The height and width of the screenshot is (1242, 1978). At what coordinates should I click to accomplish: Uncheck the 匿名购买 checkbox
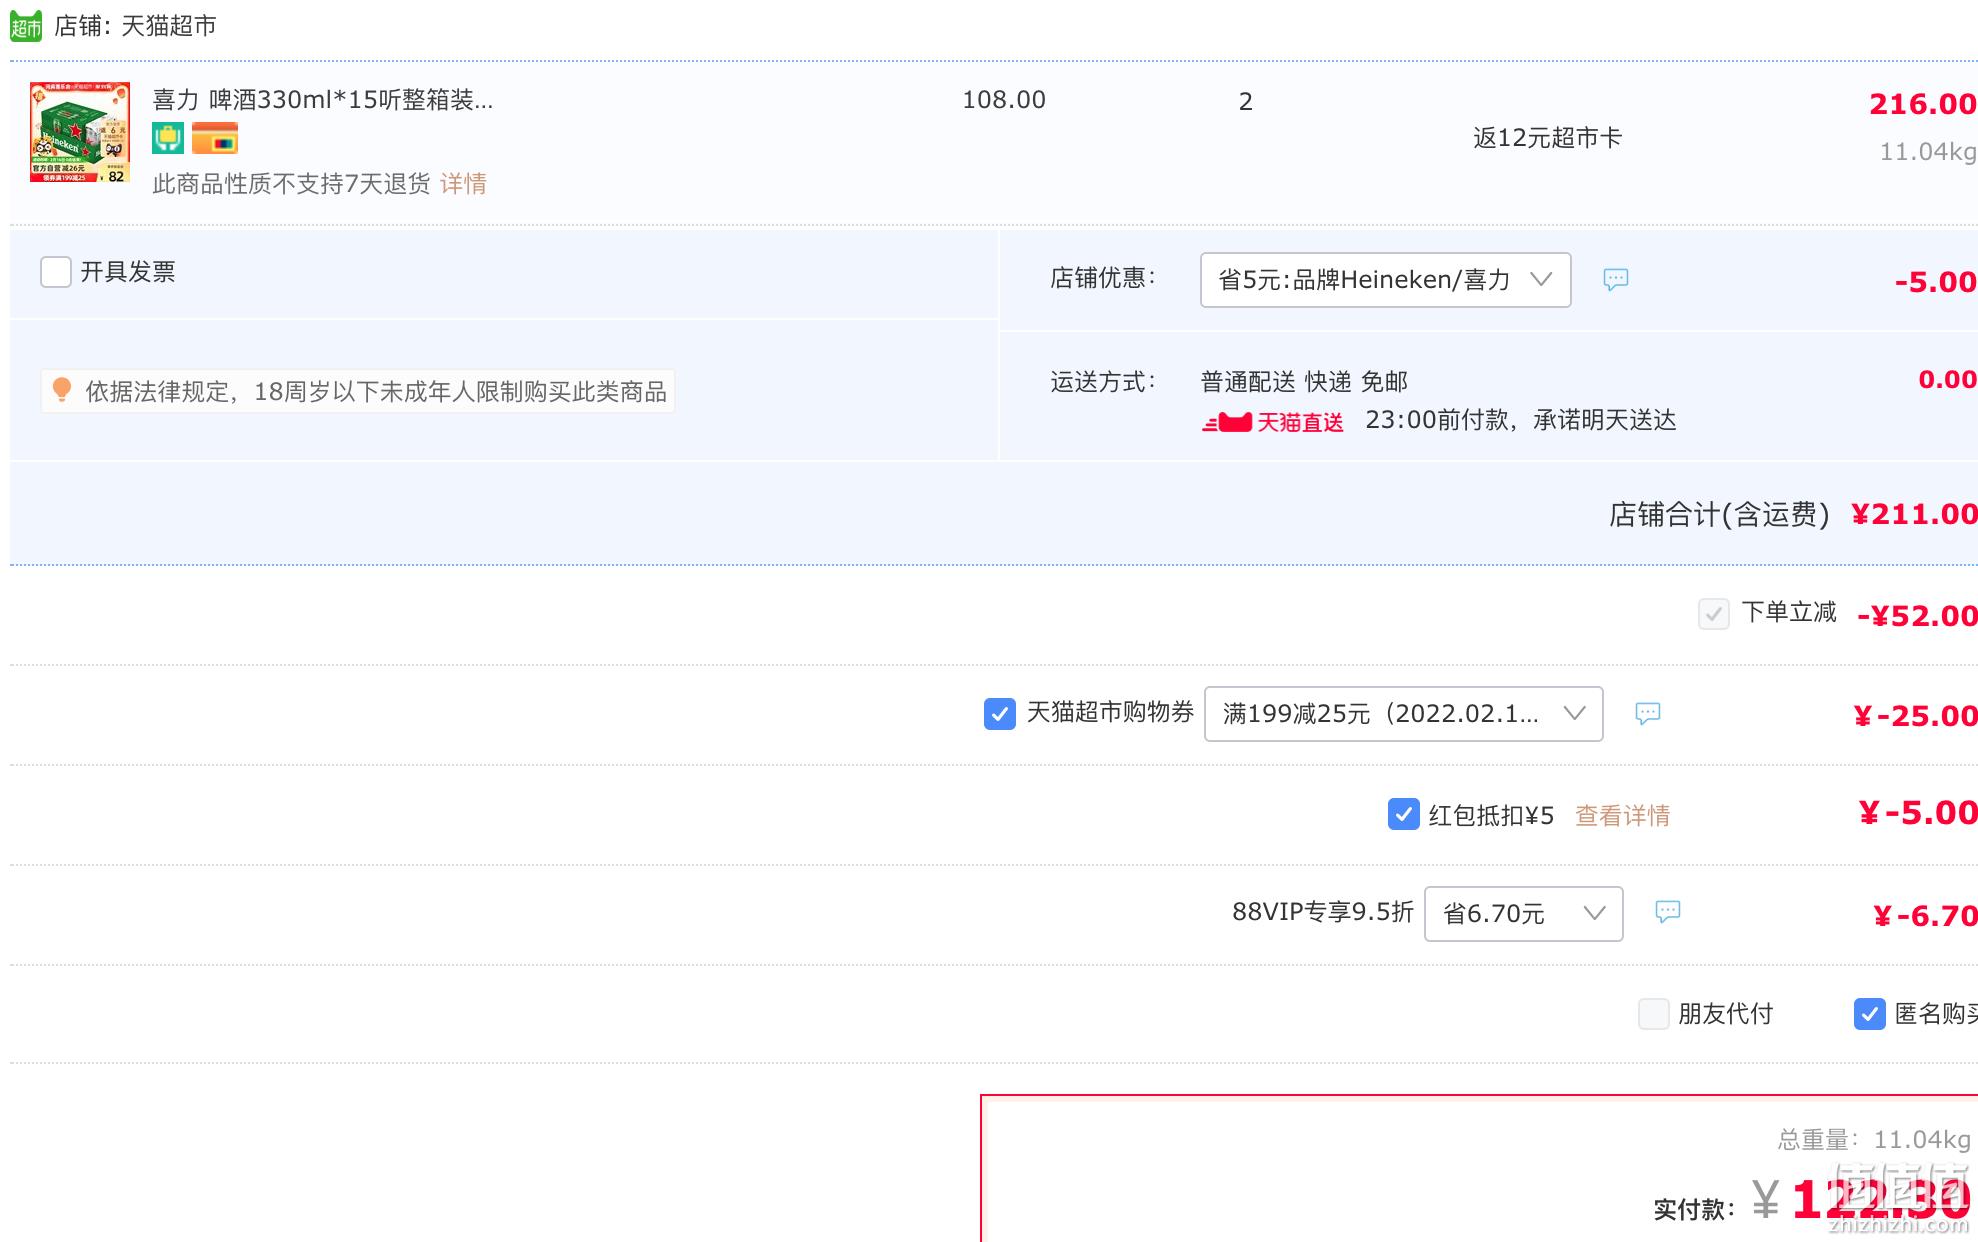(1870, 1014)
